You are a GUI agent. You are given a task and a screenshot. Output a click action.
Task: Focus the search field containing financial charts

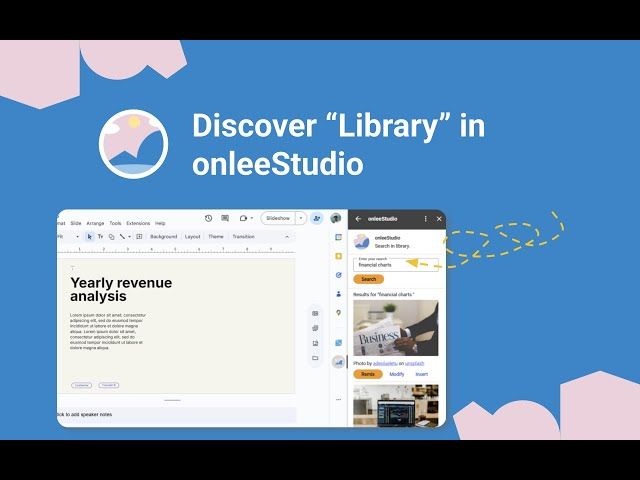[x=396, y=264]
